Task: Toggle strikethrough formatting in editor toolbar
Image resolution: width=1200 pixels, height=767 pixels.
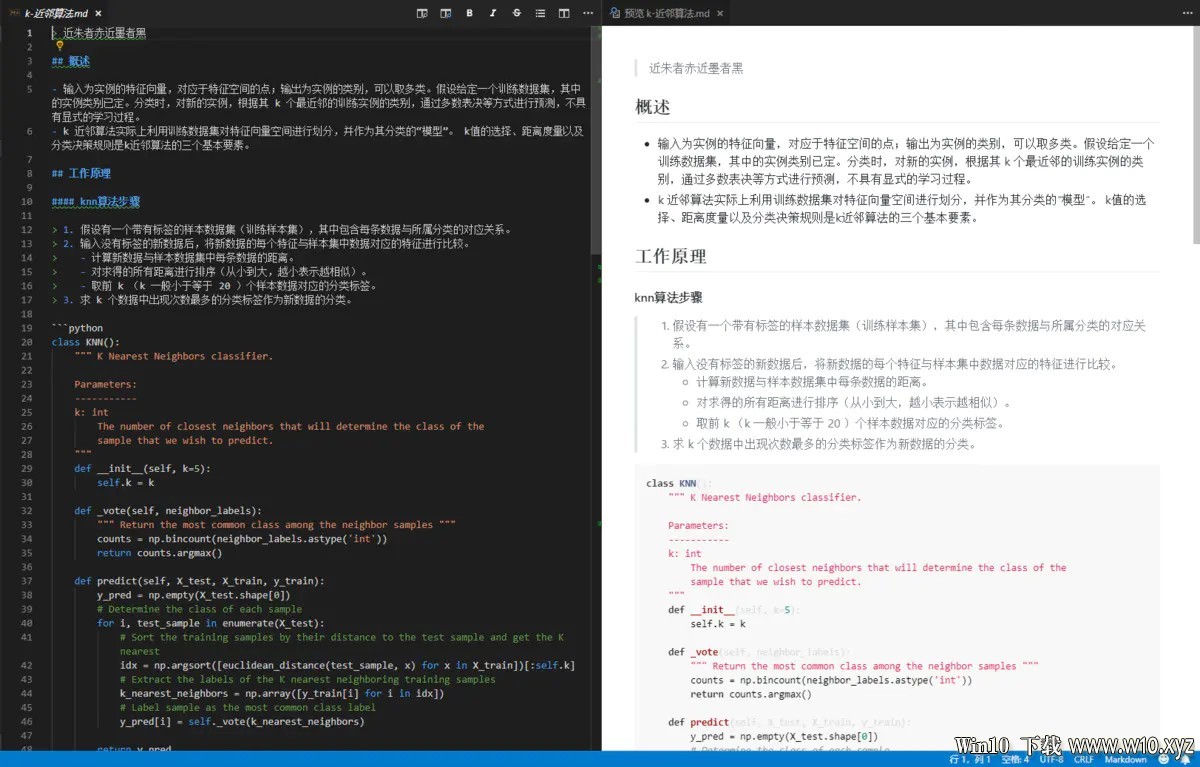Action: (517, 13)
